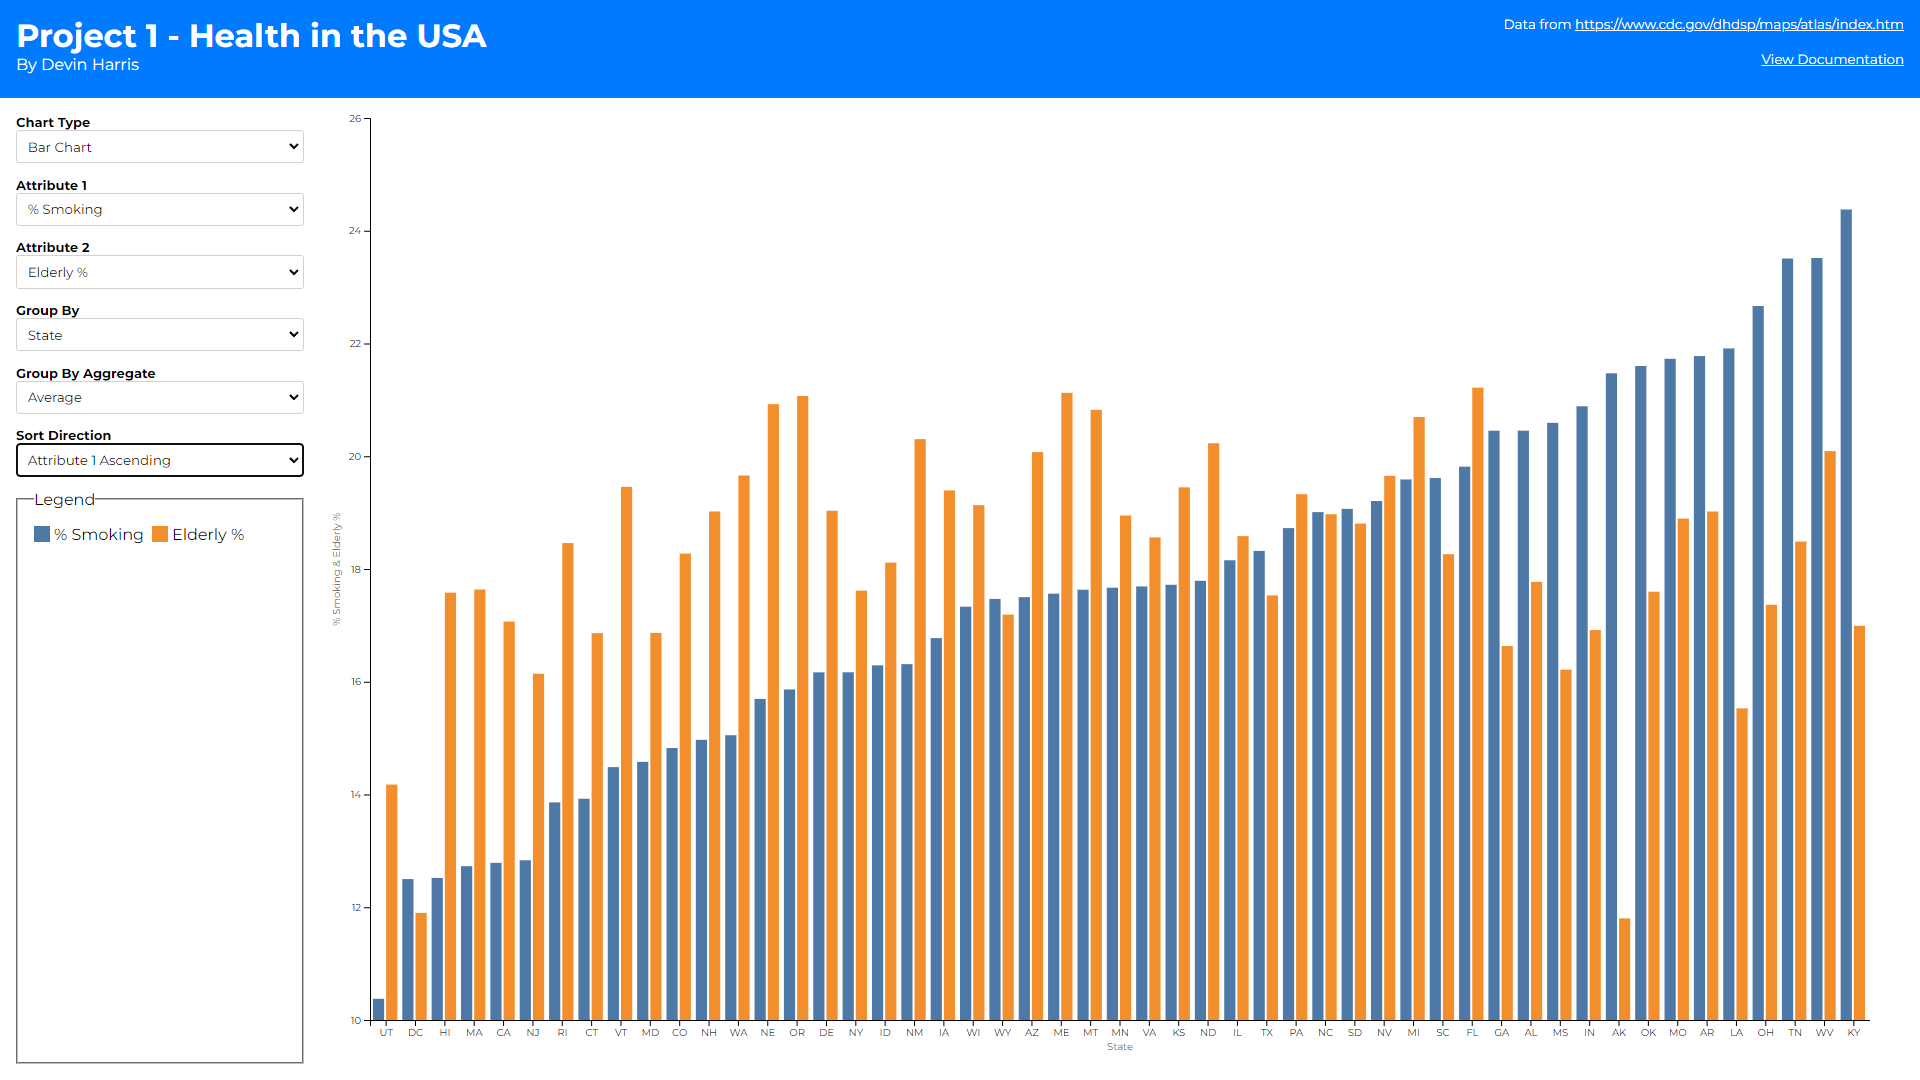The height and width of the screenshot is (1080, 1920).
Task: Click the AK orange elderly bar
Action: pos(1625,968)
